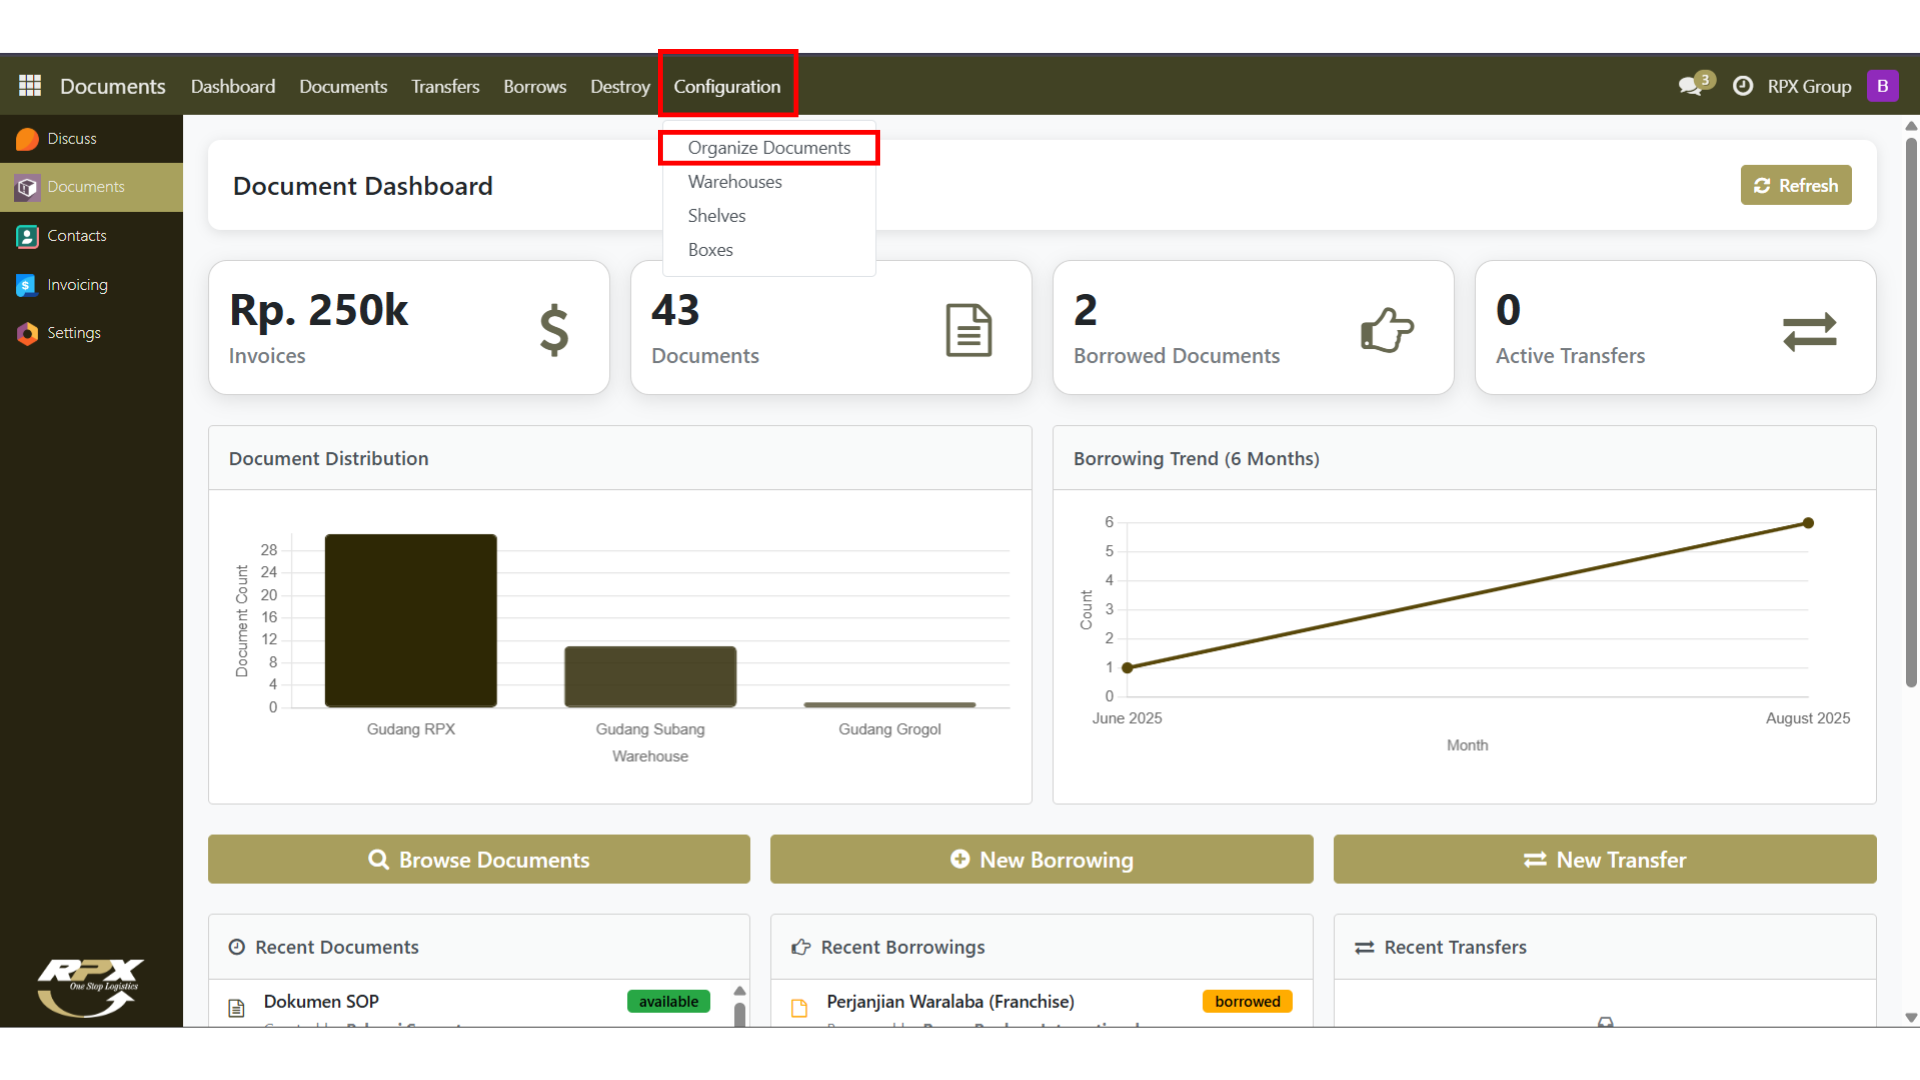This screenshot has width=1920, height=1080.
Task: Click the documents file icon card
Action: 968,330
